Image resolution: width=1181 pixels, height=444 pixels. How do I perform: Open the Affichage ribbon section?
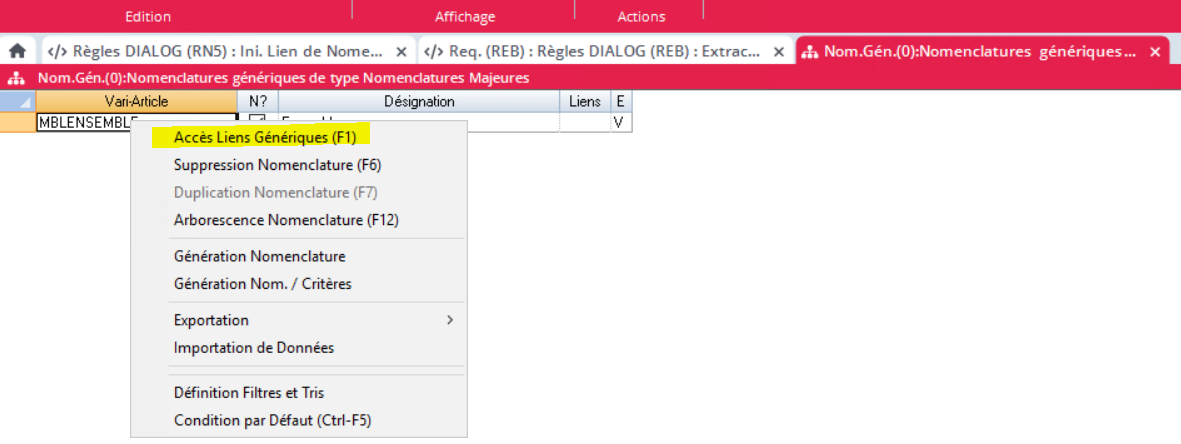pos(464,17)
